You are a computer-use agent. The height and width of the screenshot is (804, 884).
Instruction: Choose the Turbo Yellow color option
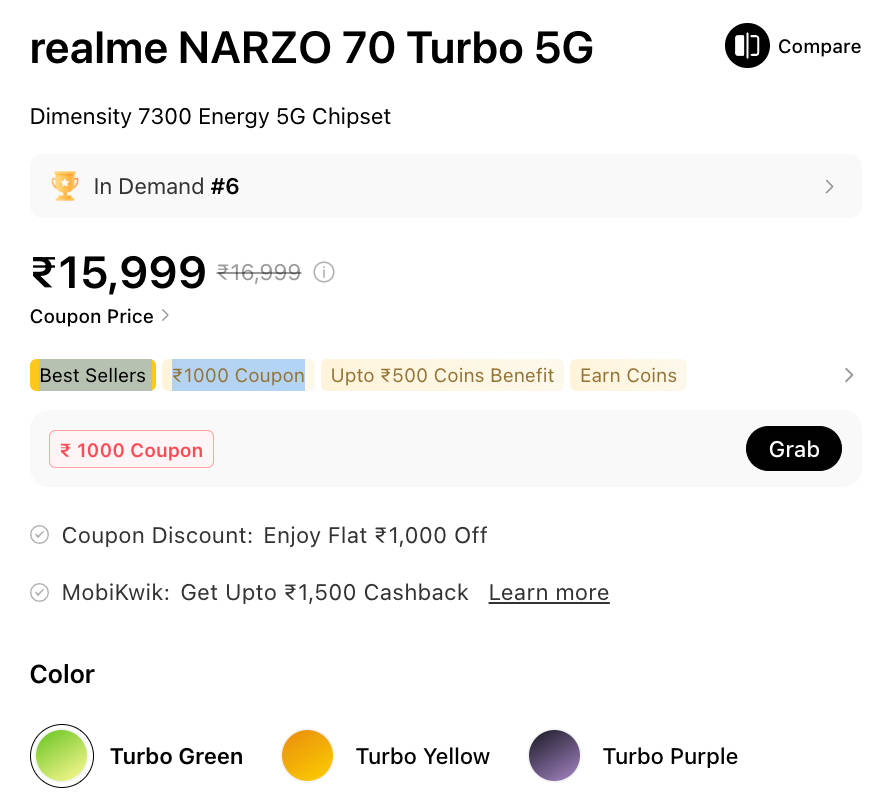306,756
